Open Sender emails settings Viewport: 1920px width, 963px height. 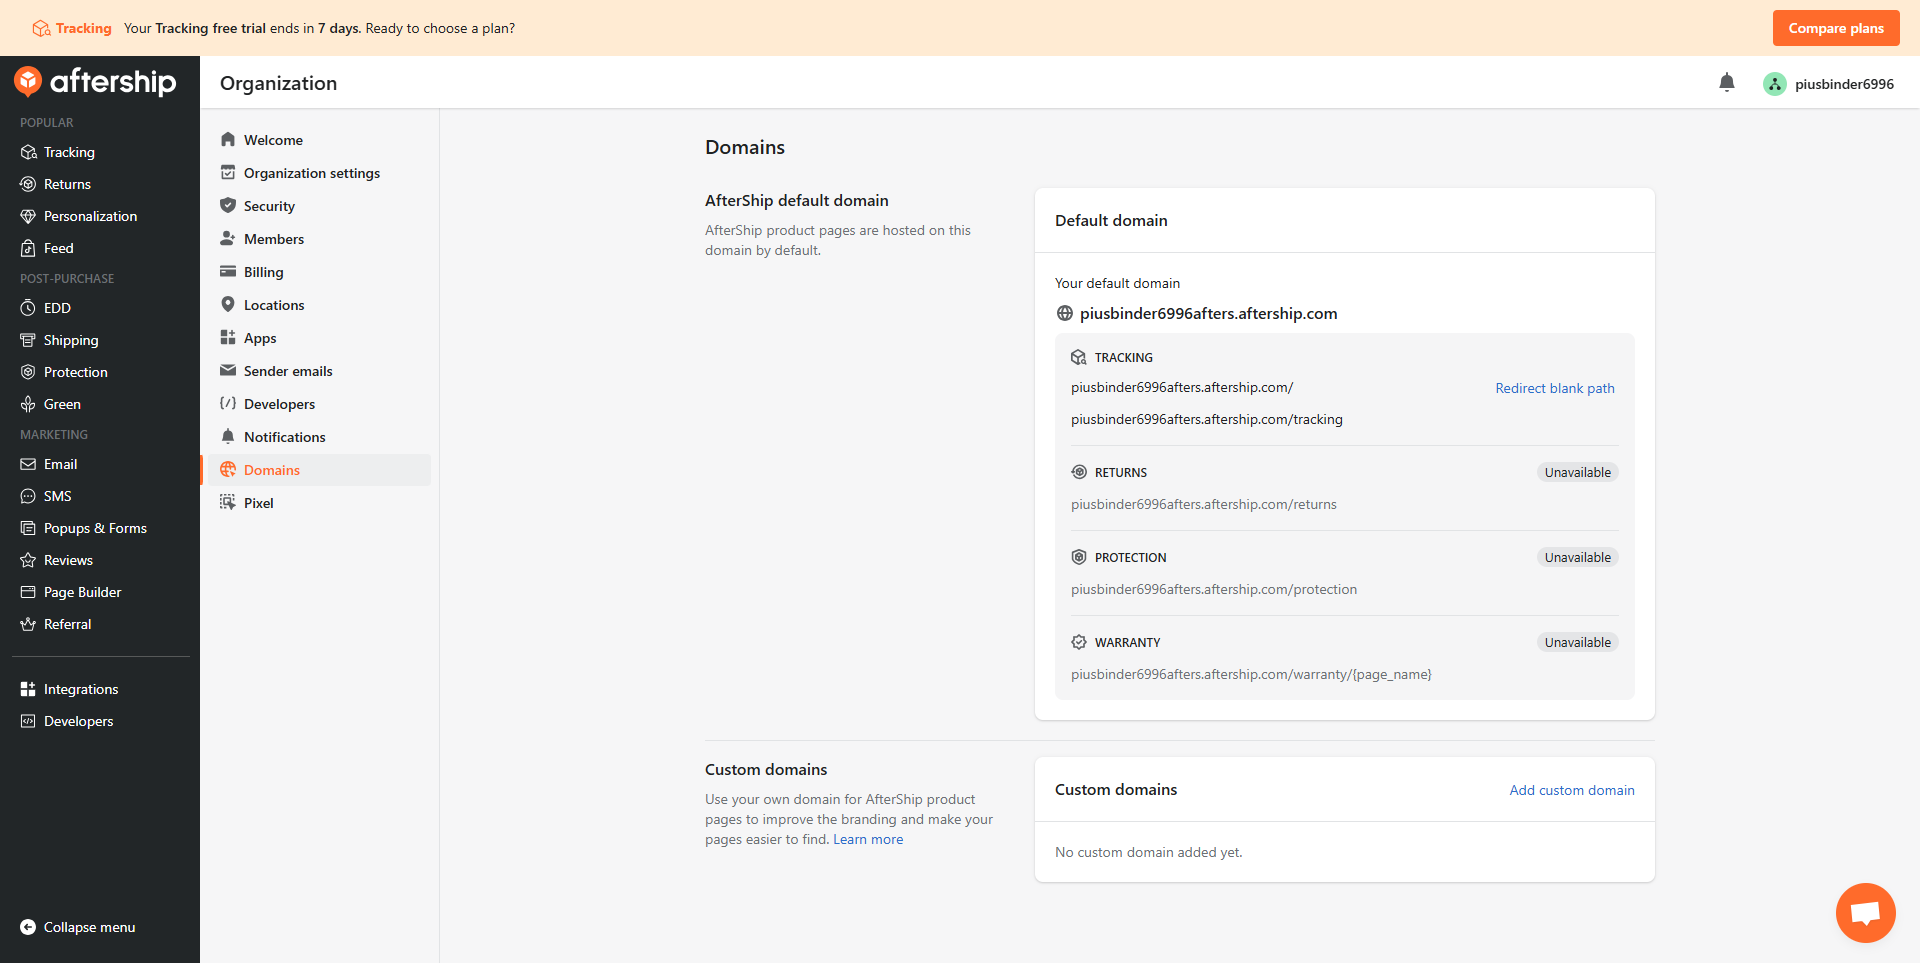click(288, 371)
